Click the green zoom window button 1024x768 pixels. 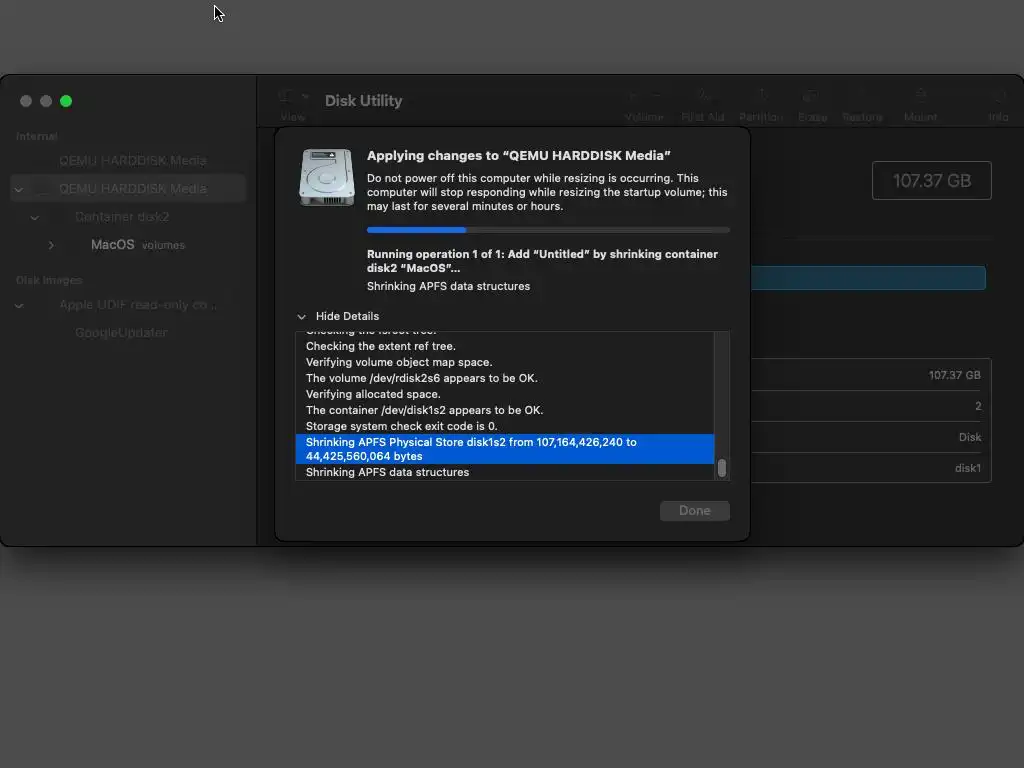tap(66, 101)
